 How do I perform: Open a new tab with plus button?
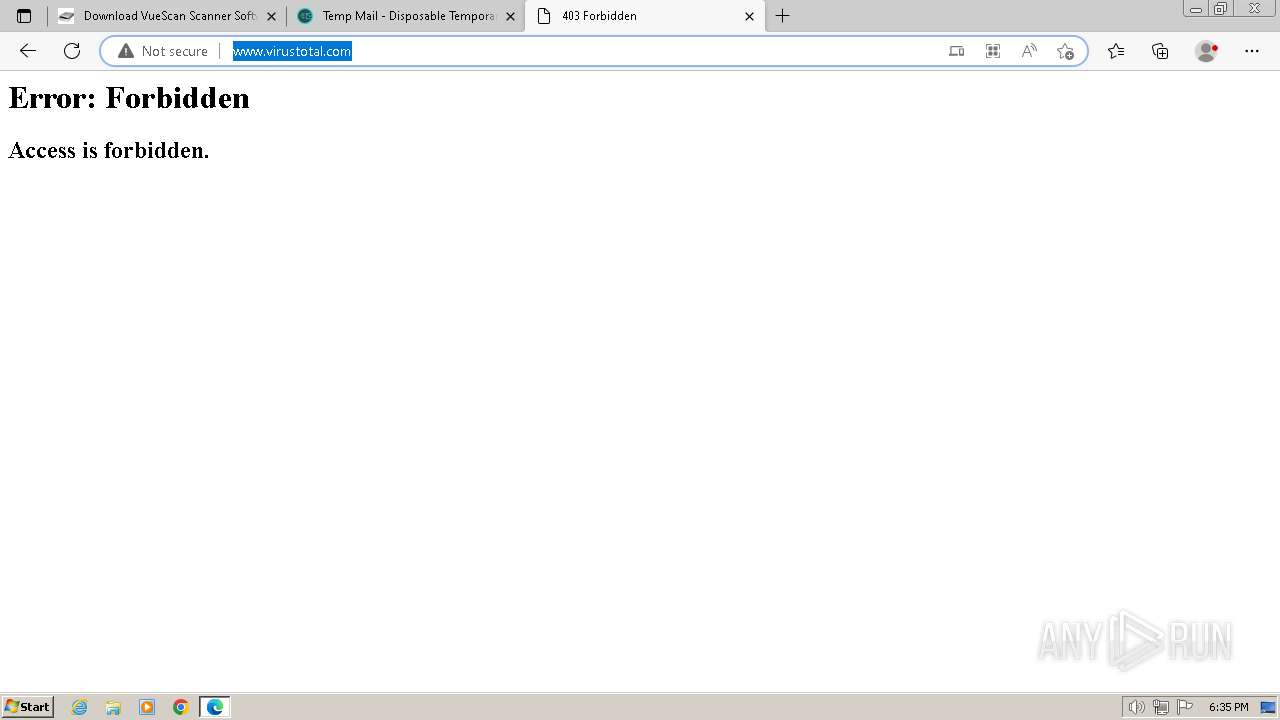tap(783, 16)
